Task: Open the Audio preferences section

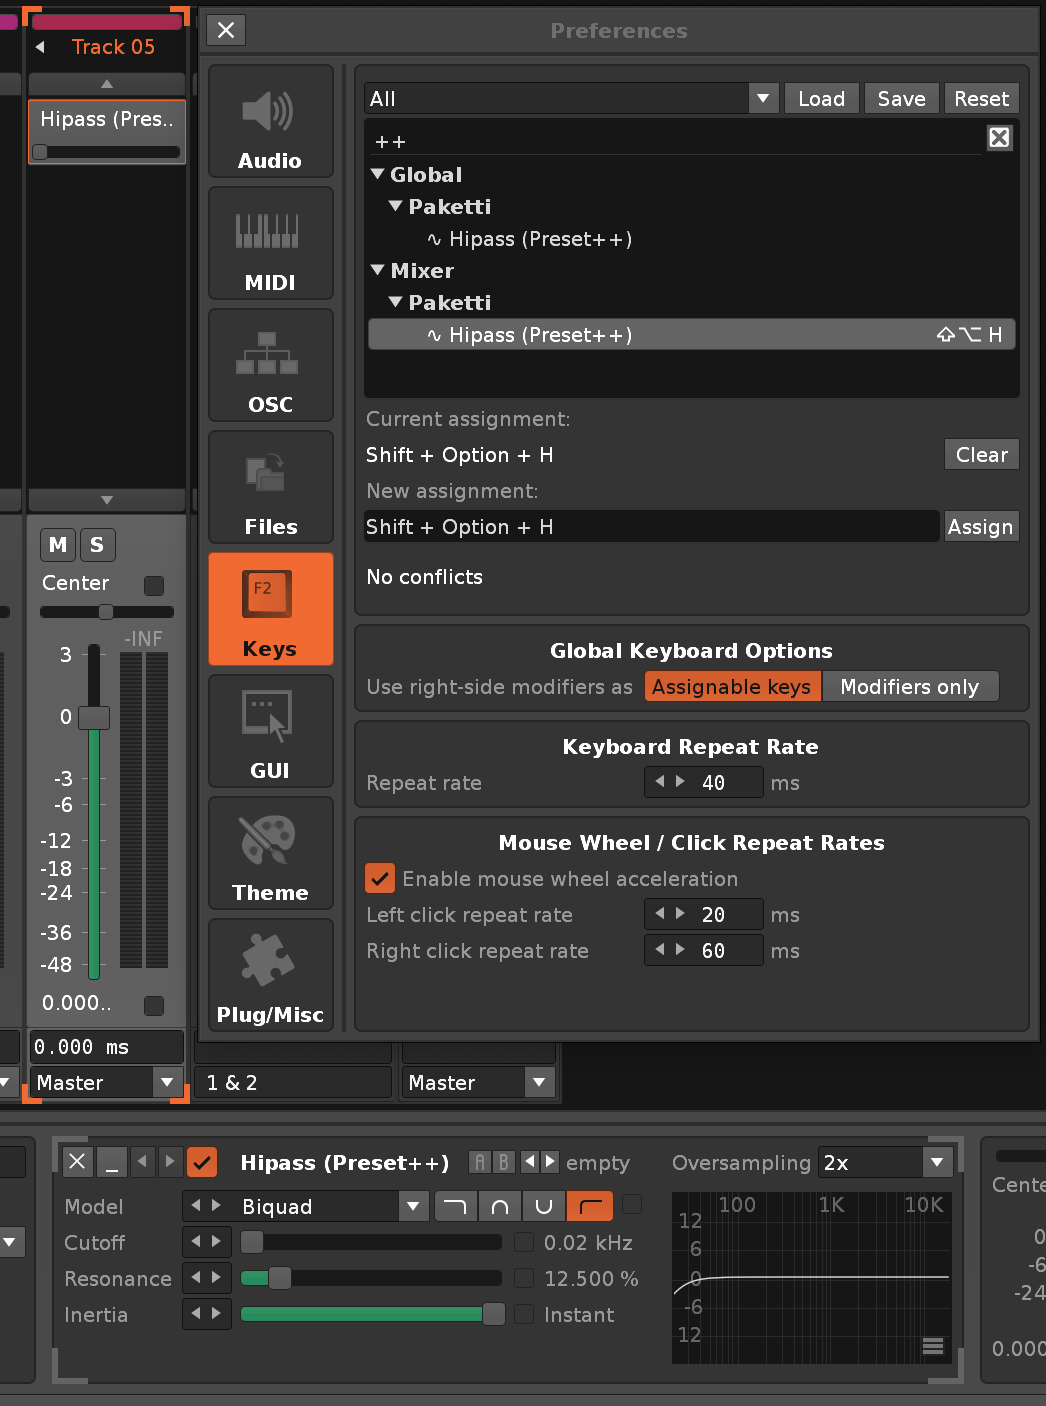Action: click(270, 122)
